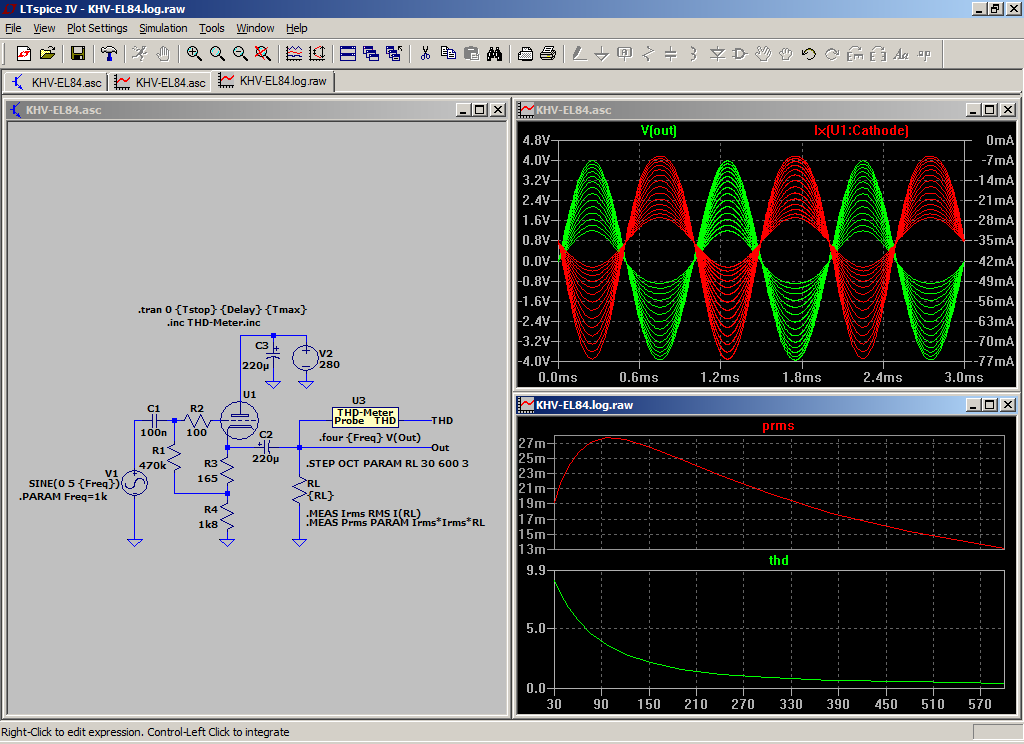Zoom full extents with crossed magnifier icon

point(263,54)
